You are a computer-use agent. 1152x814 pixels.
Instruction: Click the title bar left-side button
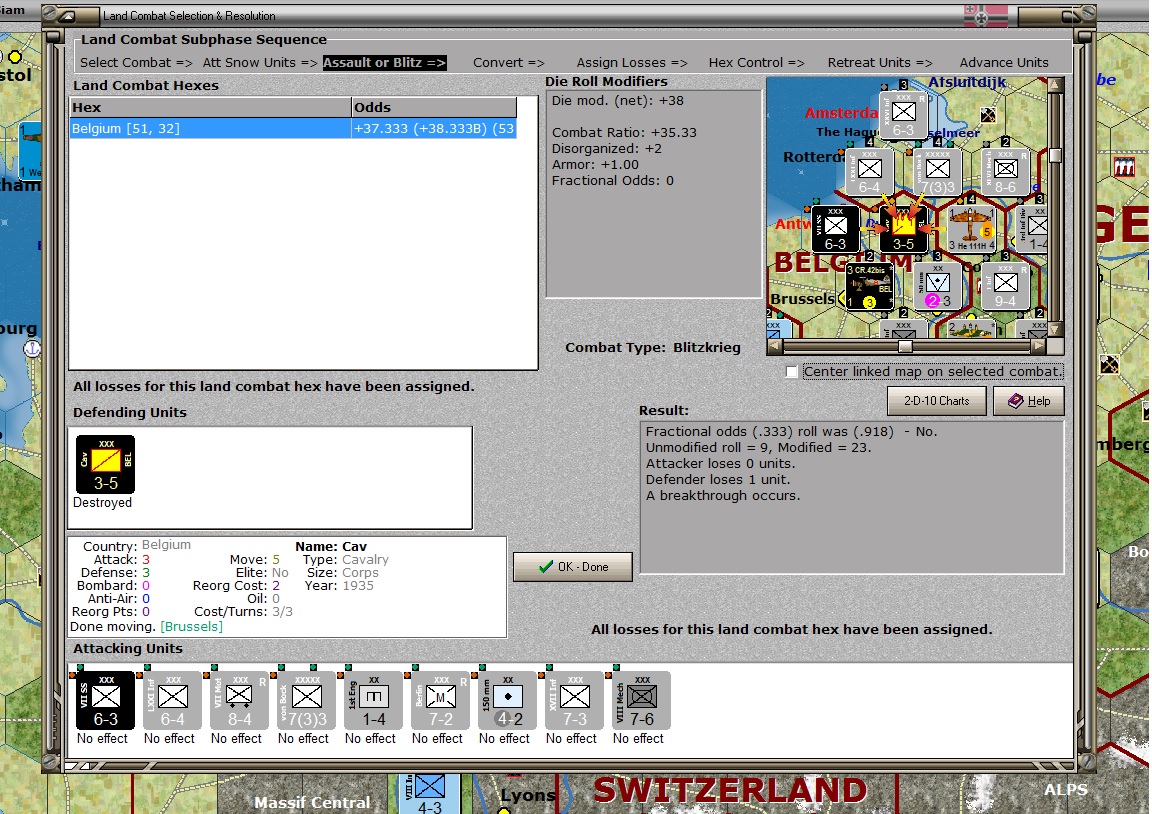pos(67,15)
